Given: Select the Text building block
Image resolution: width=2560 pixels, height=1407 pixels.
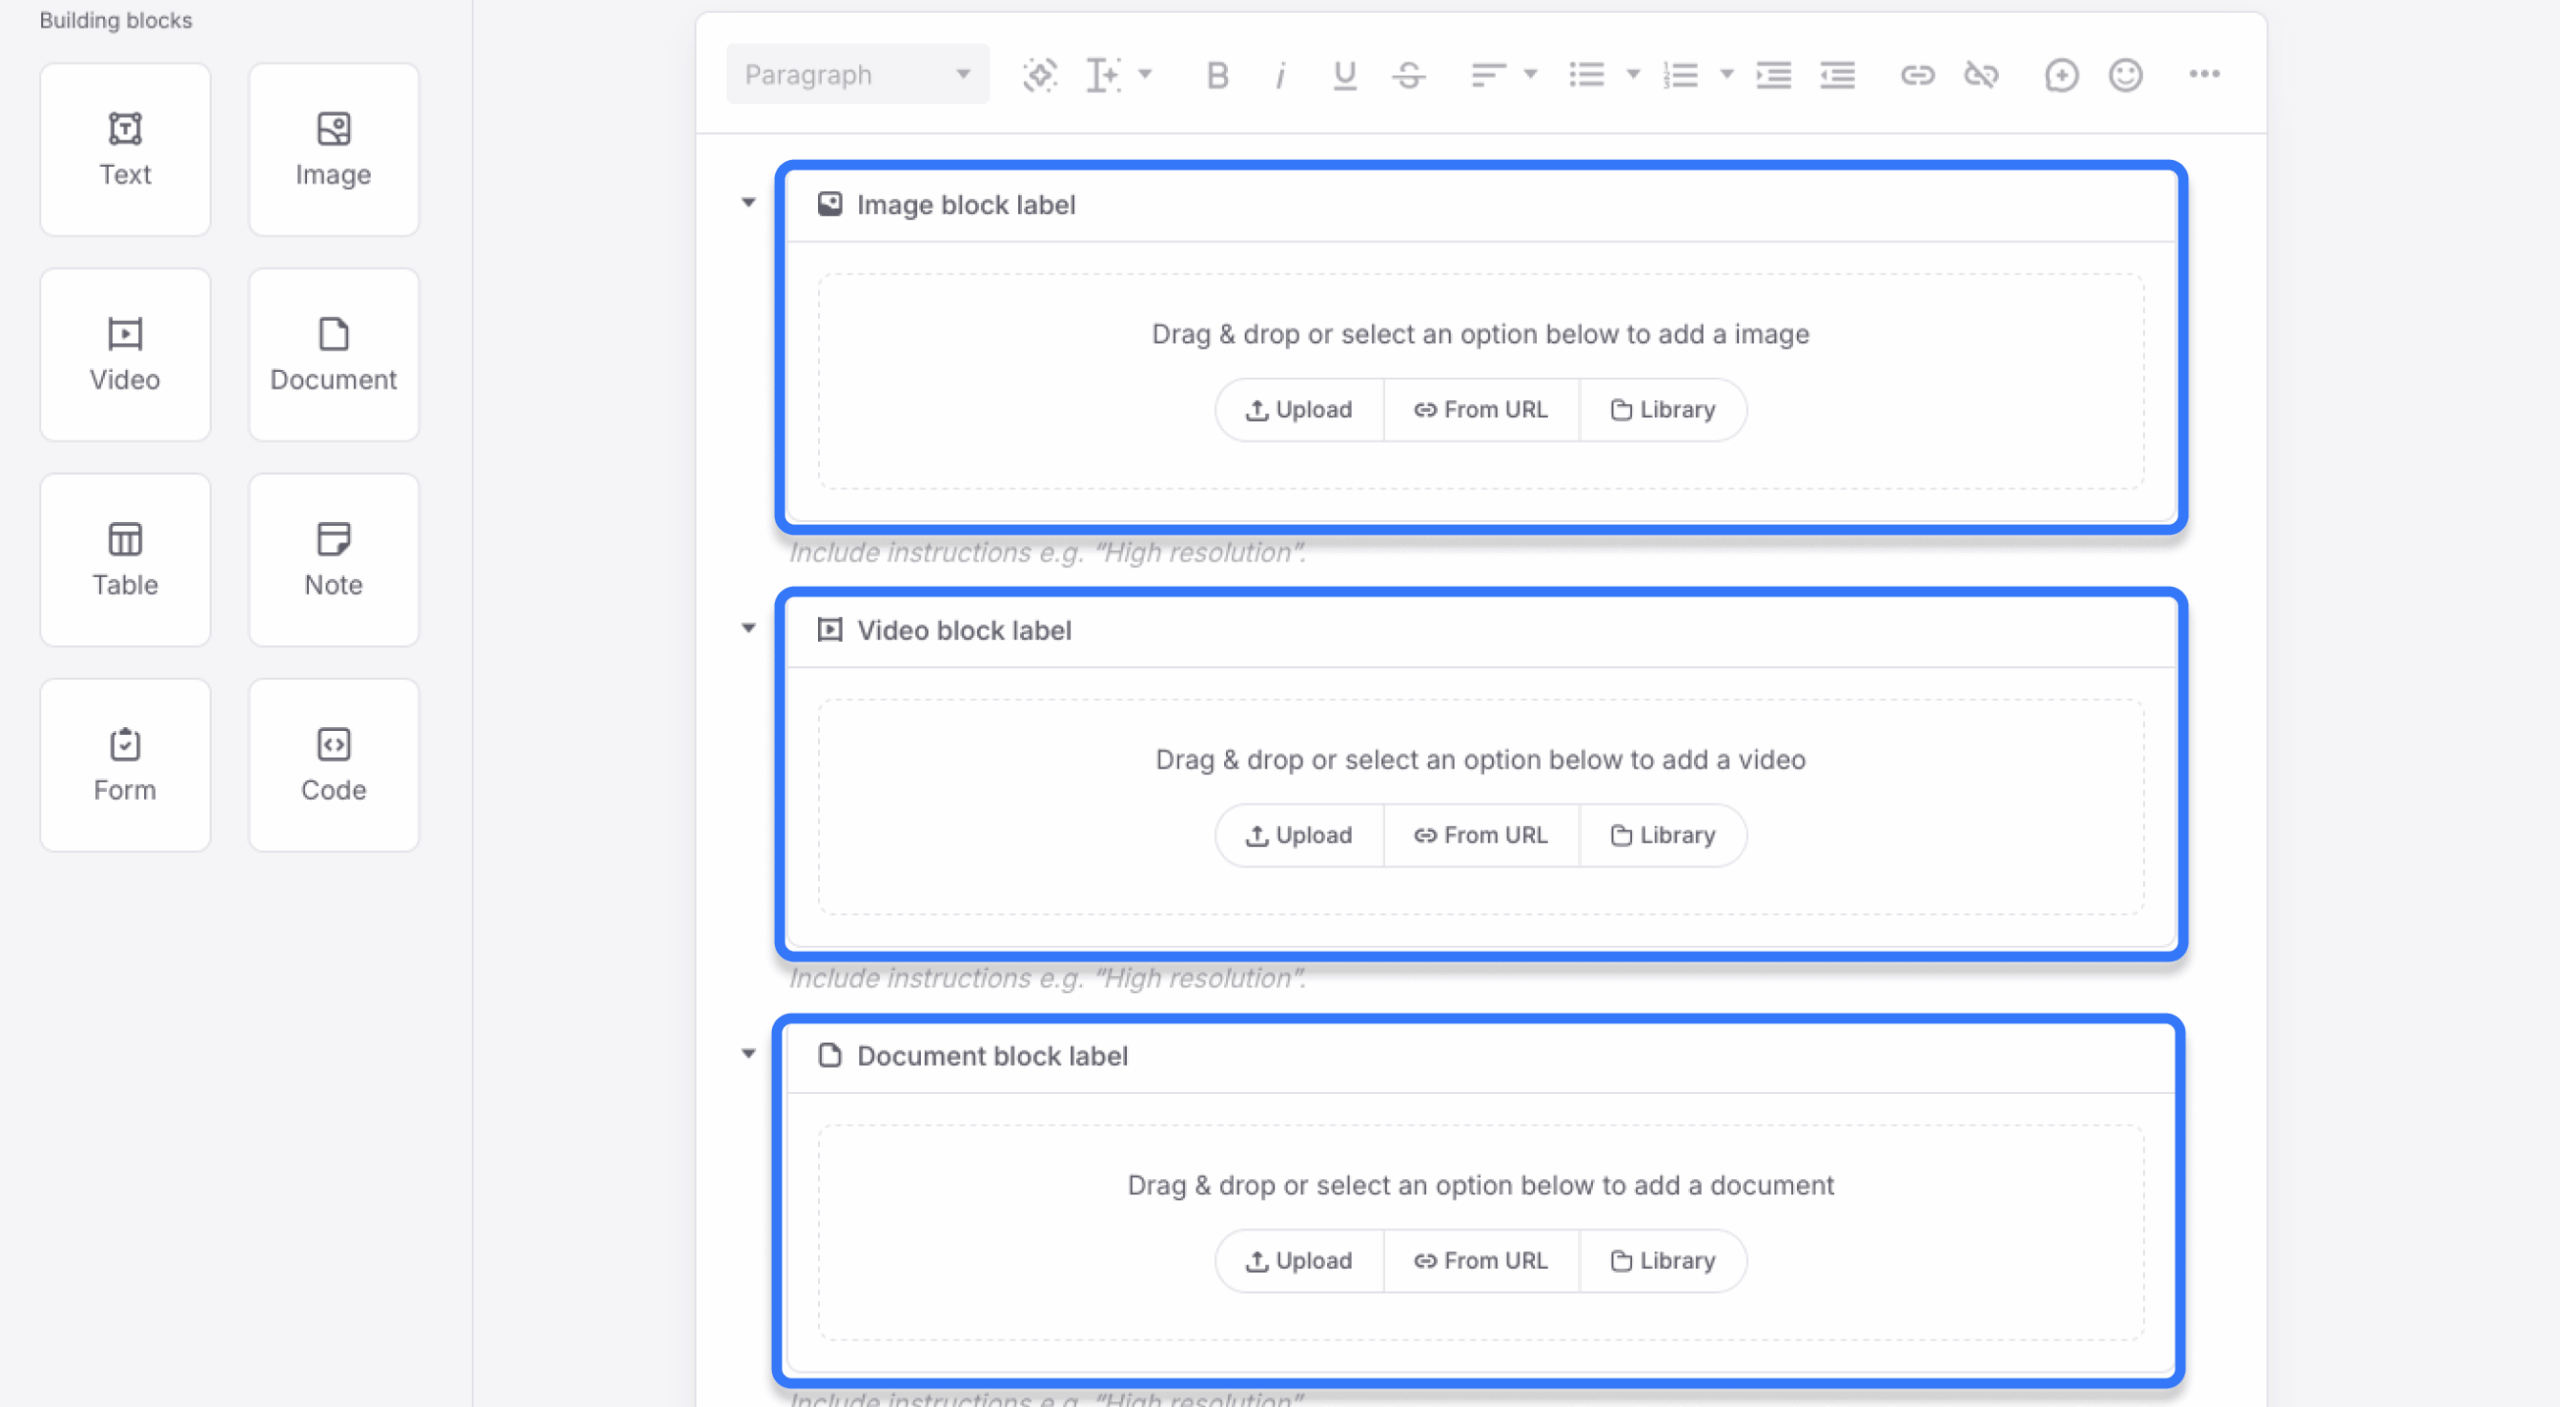Looking at the screenshot, I should [x=124, y=149].
